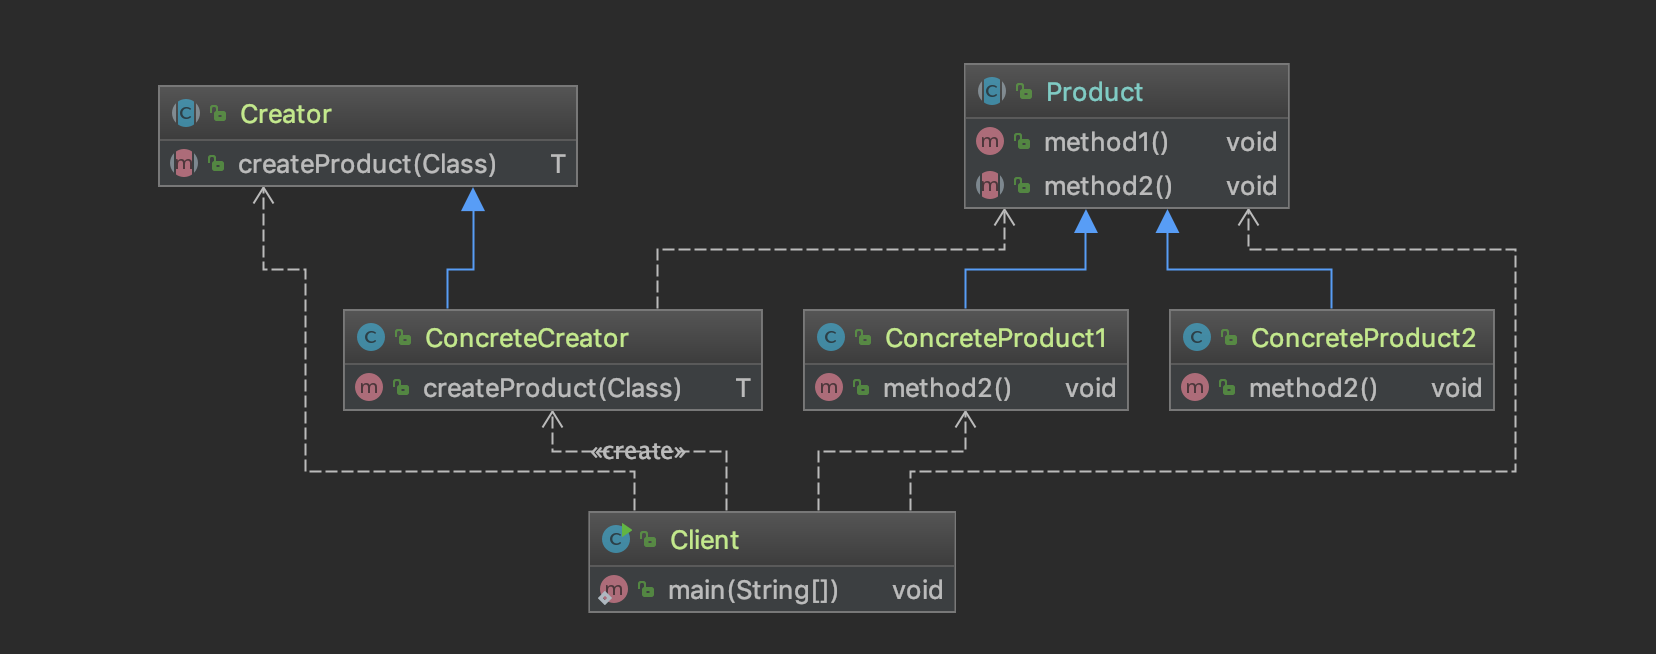Click the runnable Client class icon
This screenshot has width=1656, height=654.
point(616,540)
